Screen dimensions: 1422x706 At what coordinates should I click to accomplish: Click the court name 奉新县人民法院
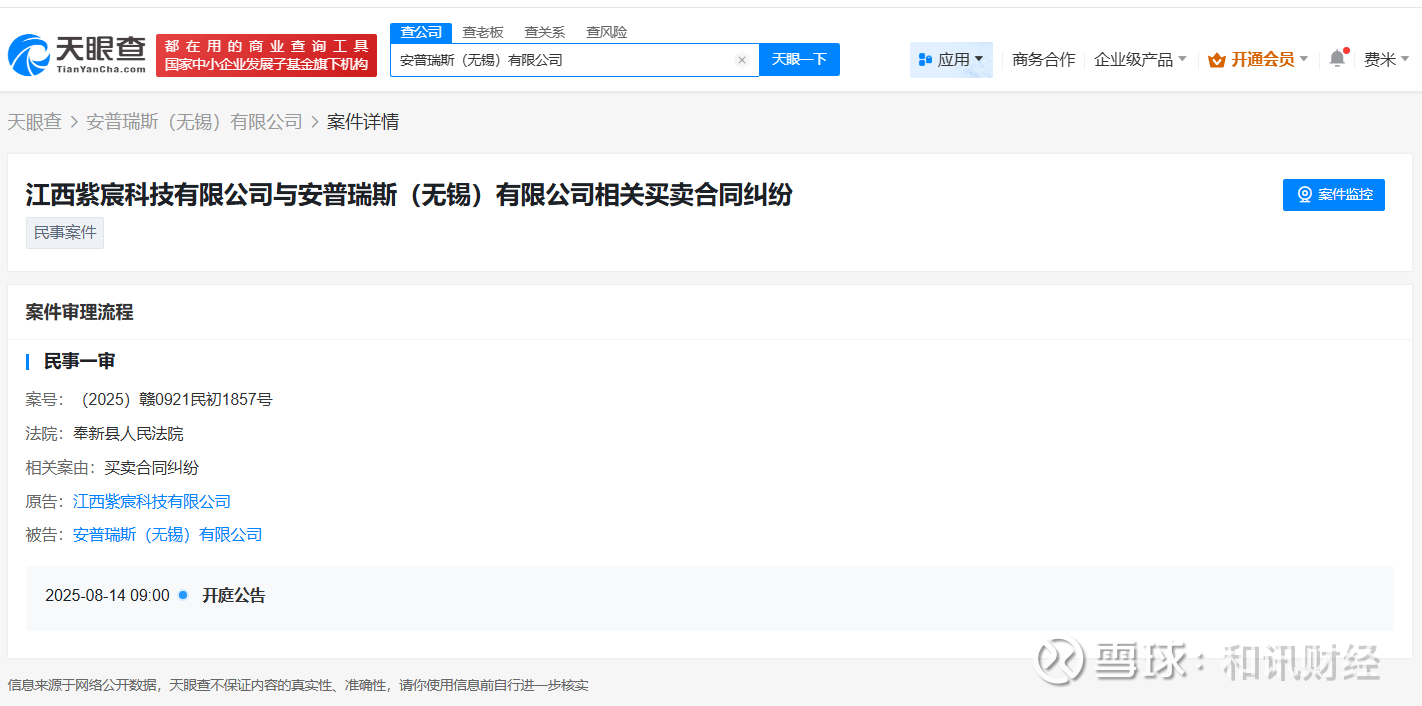[128, 434]
